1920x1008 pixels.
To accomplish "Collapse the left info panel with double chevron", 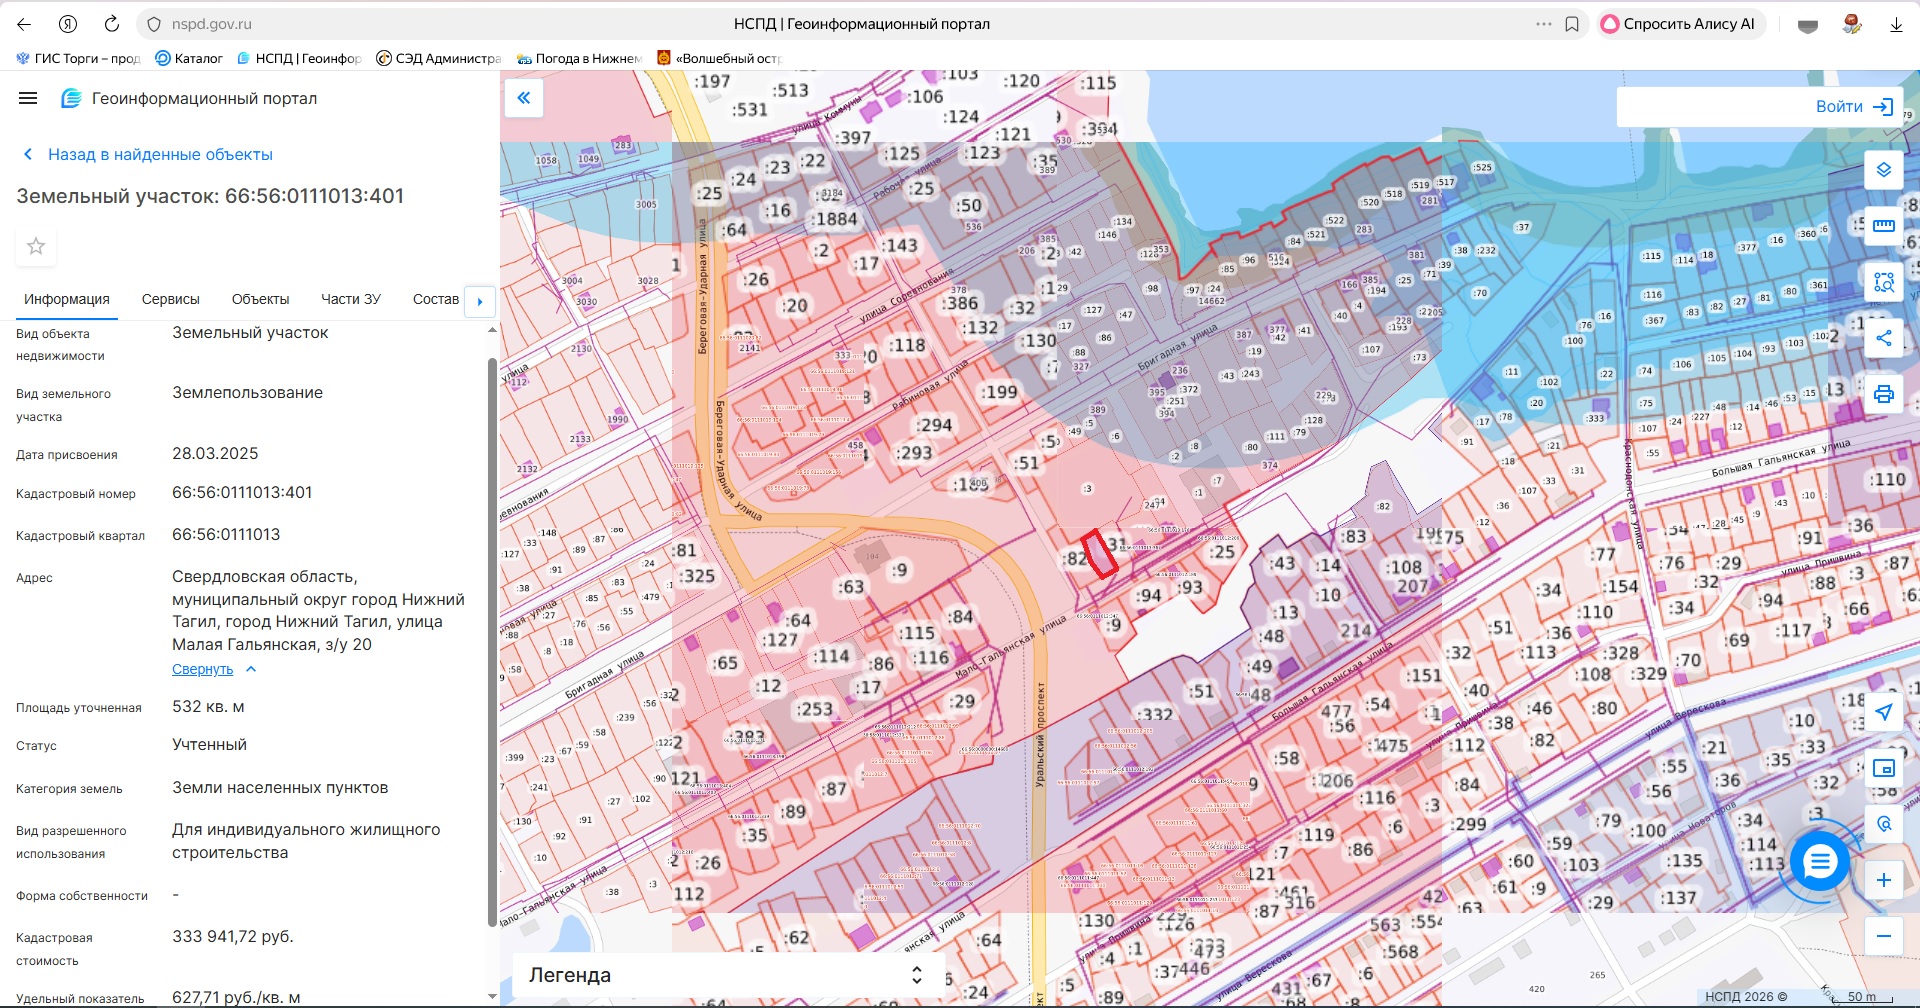I will [523, 98].
